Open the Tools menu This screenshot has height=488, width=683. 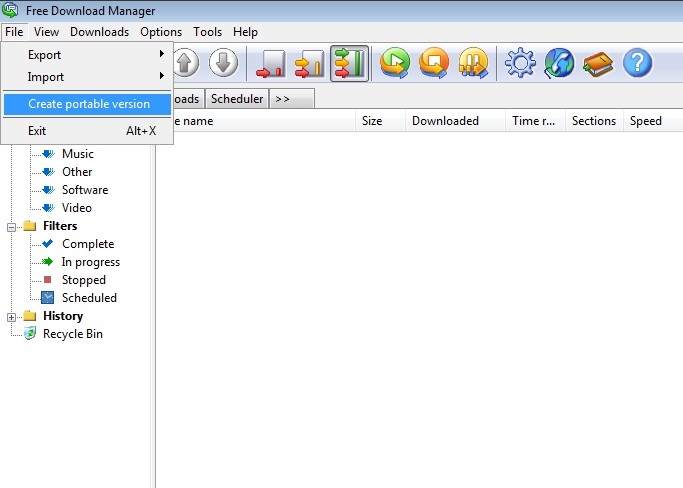pos(207,32)
